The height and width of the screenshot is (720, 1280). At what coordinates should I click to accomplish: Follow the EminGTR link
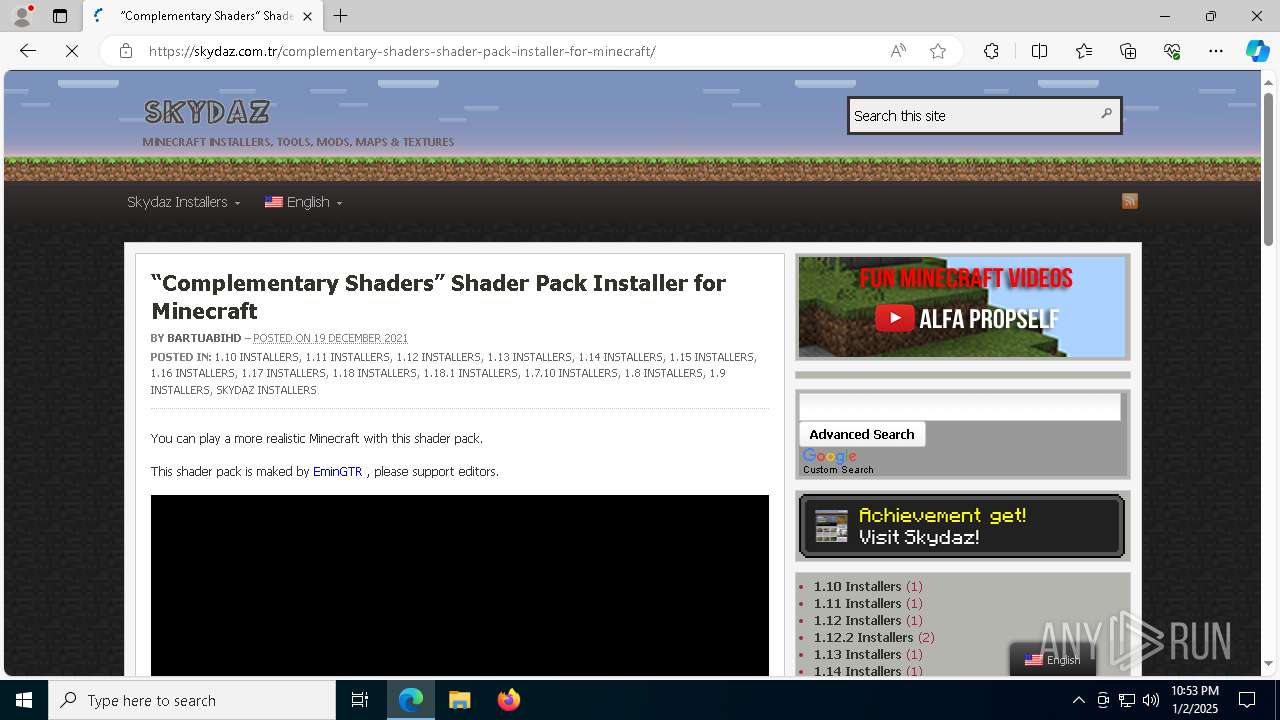338,471
